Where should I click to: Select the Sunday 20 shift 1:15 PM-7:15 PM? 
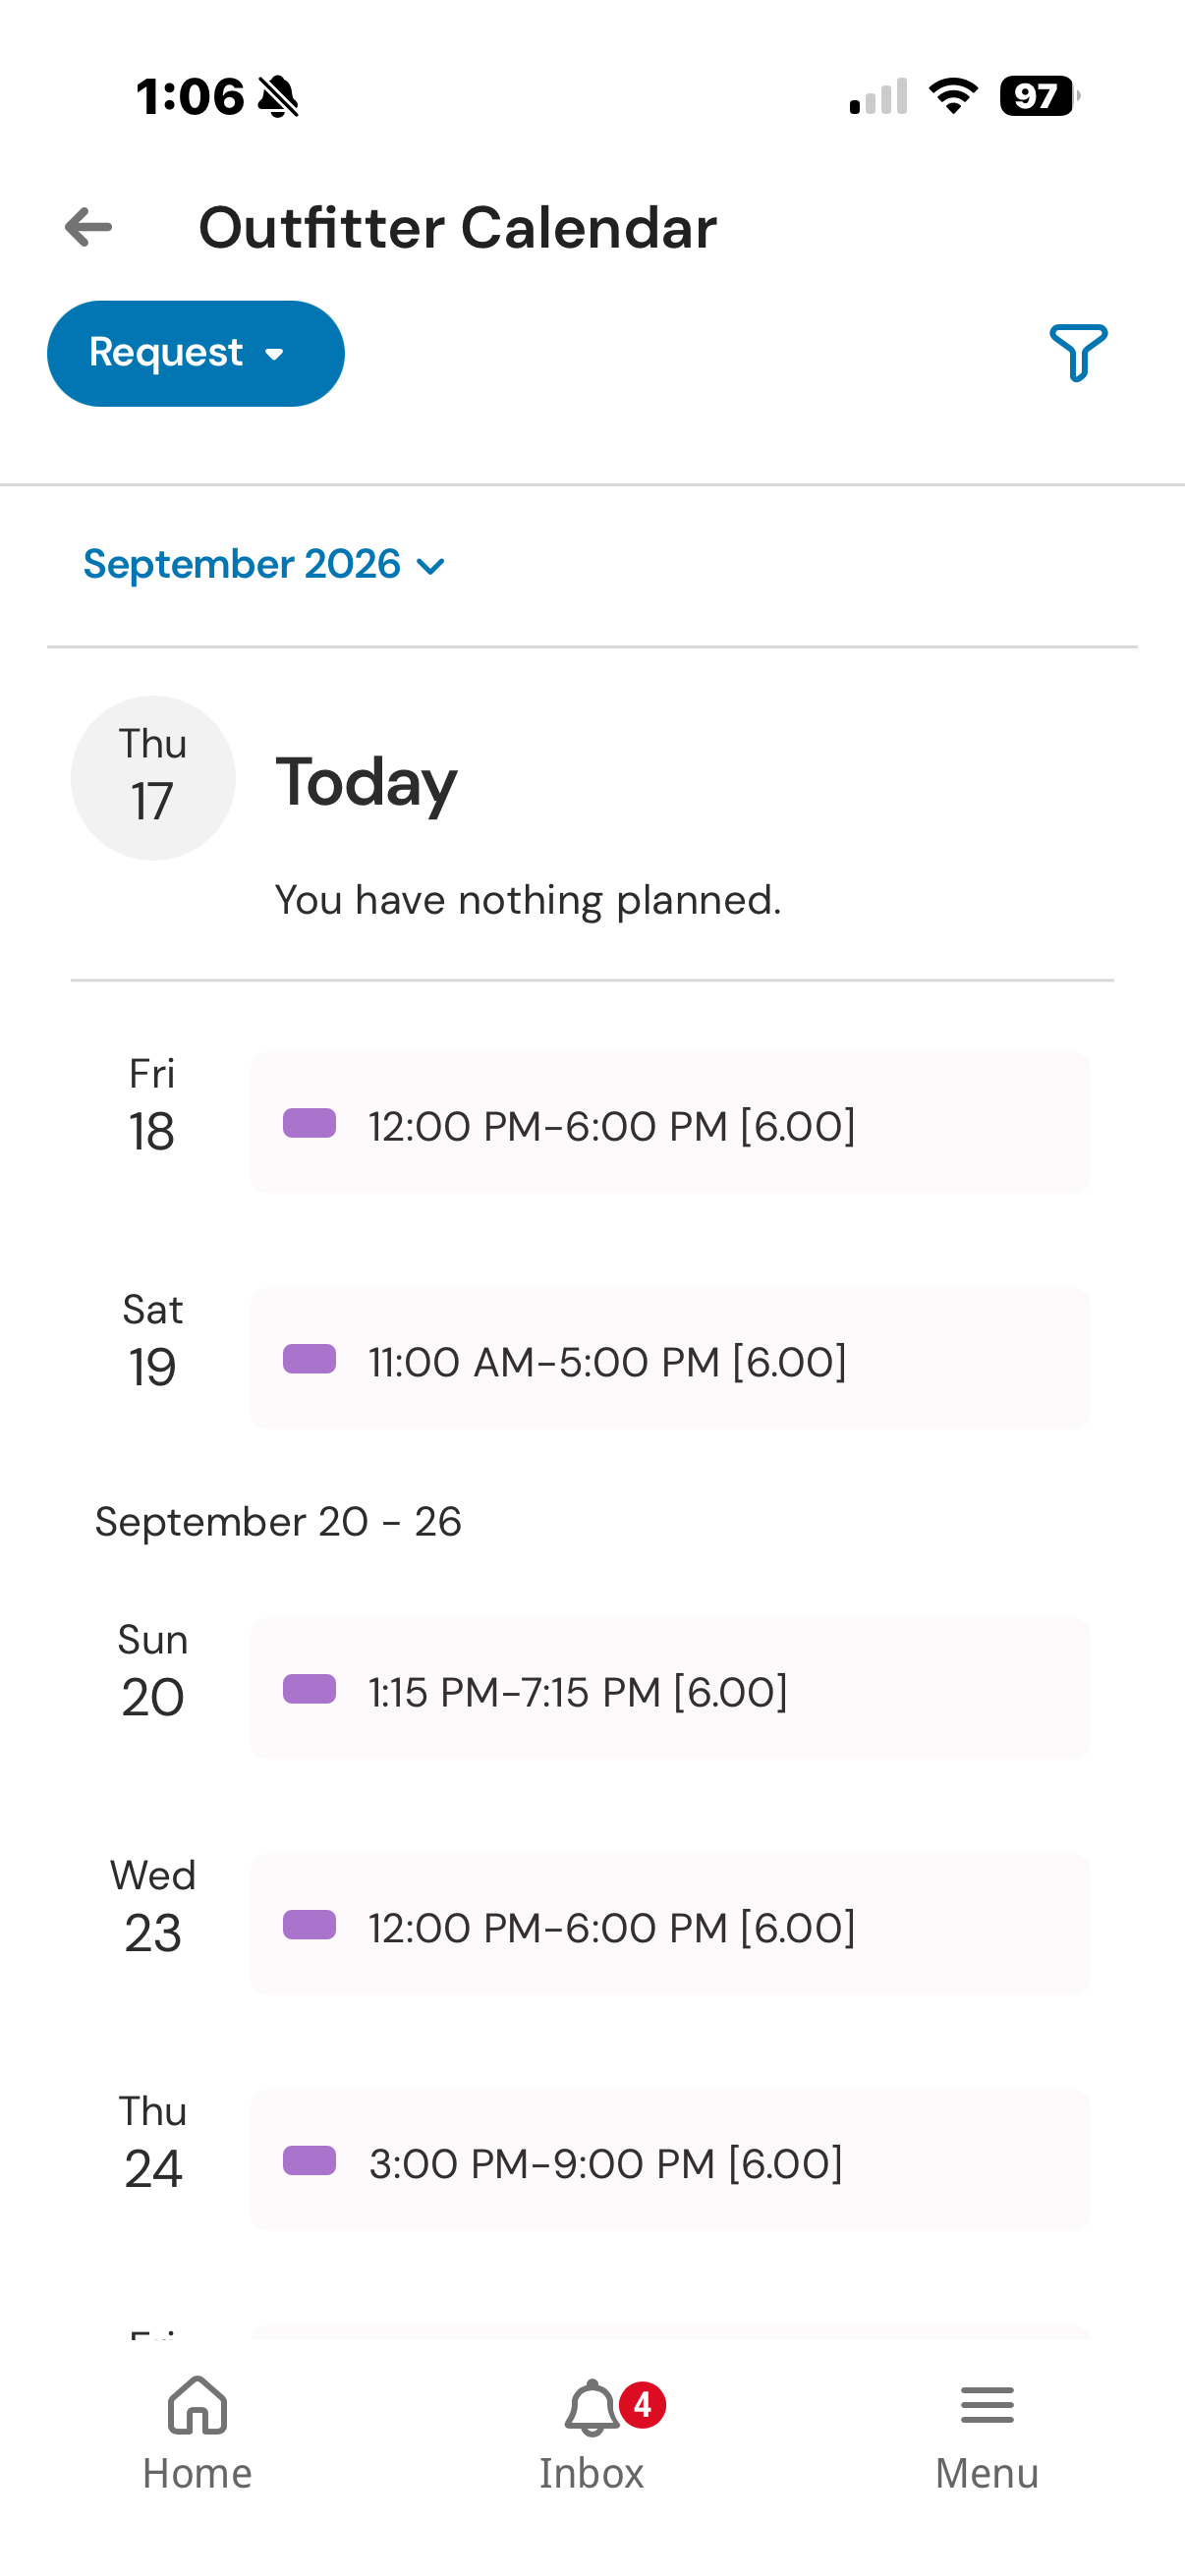click(670, 1689)
